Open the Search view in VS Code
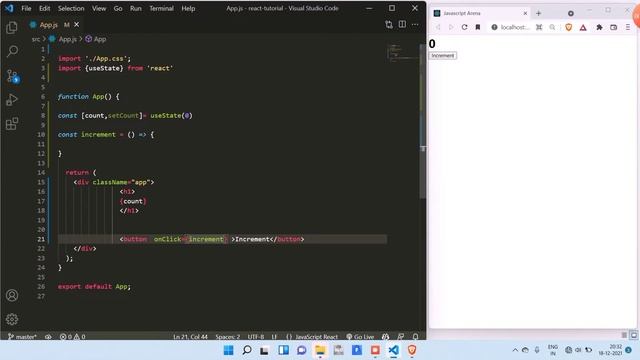 (12, 51)
